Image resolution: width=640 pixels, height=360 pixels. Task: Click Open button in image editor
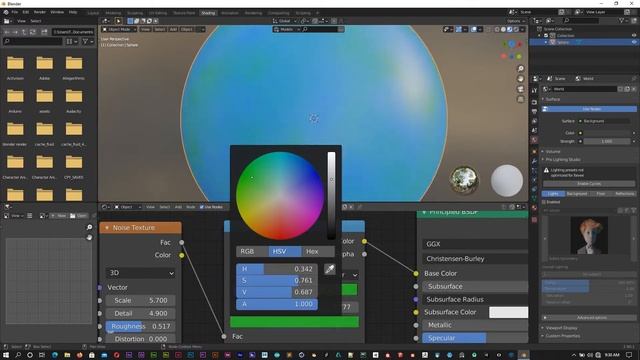coord(79,216)
